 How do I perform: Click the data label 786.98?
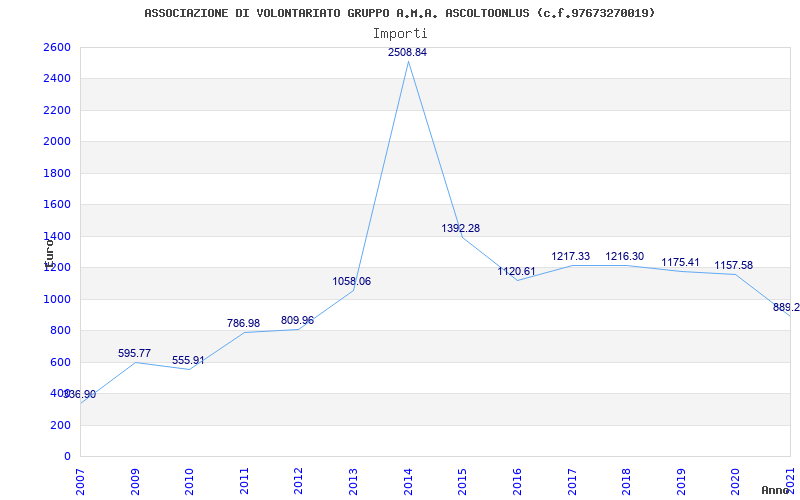243,323
